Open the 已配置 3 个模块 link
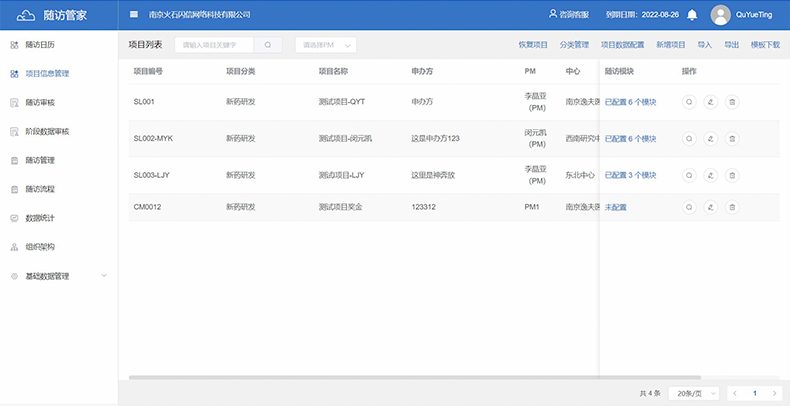This screenshot has height=407, width=790. pyautogui.click(x=631, y=175)
